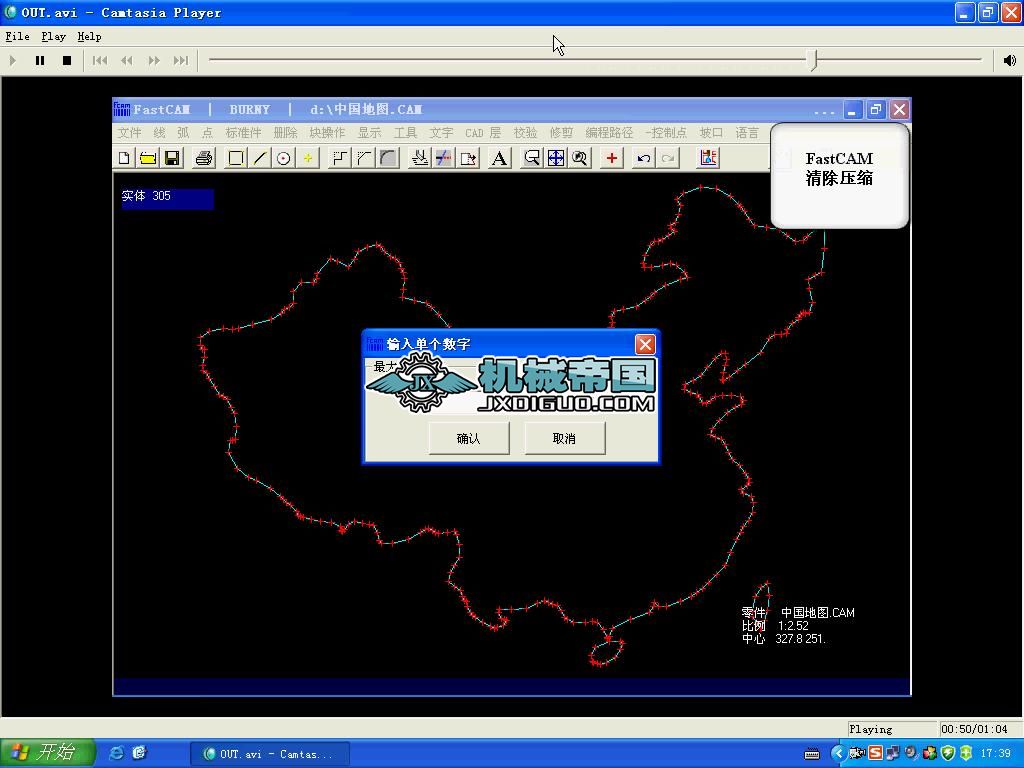Click the '00:50/01:04' time readout

point(974,729)
